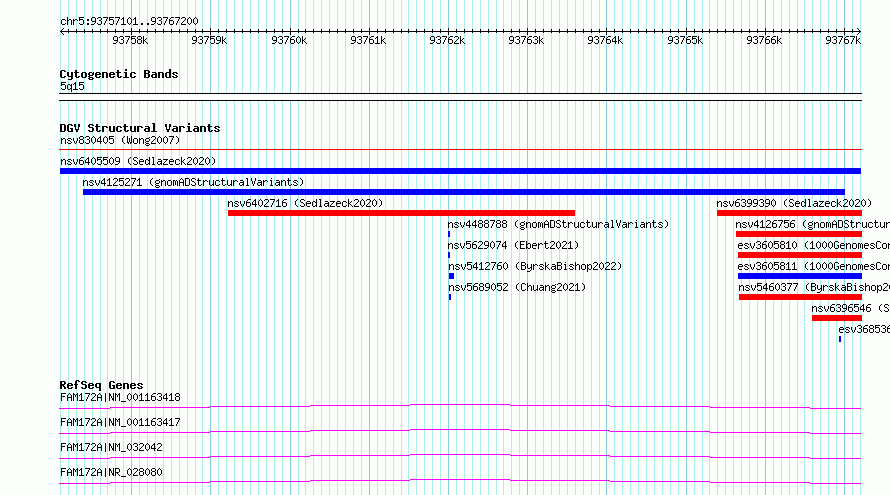
Task: Open gene FAM172A|NR_028080 label
Action: 111,472
